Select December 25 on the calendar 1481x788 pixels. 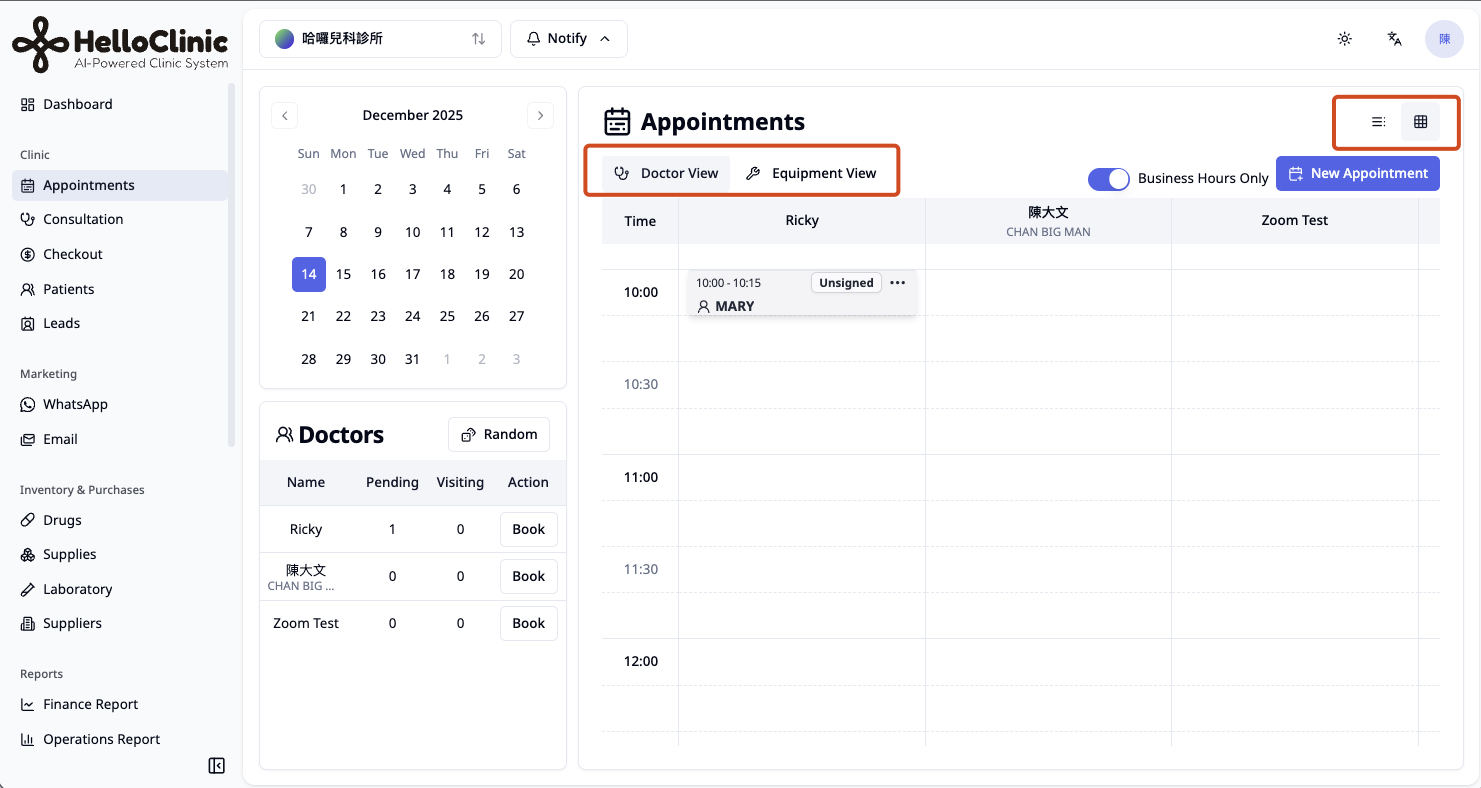coord(447,316)
